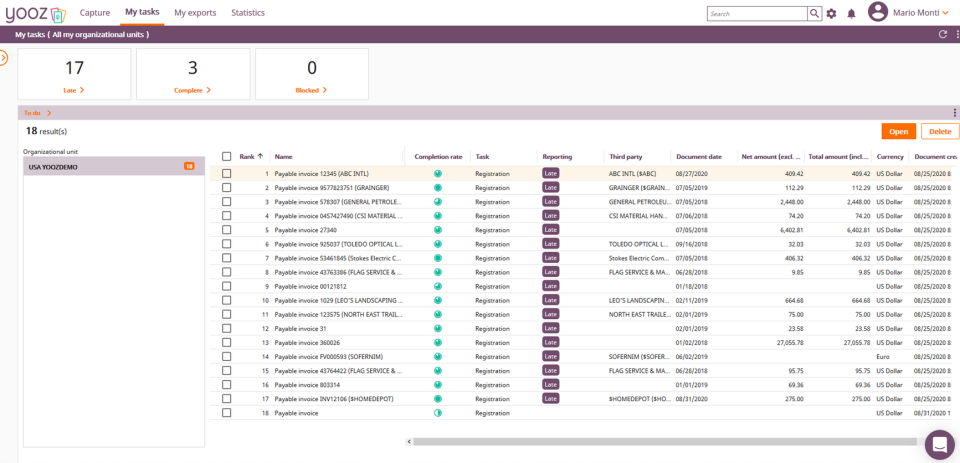Image resolution: width=960 pixels, height=463 pixels.
Task: Click Payable invoice 0457427490 name
Action: 339,216
